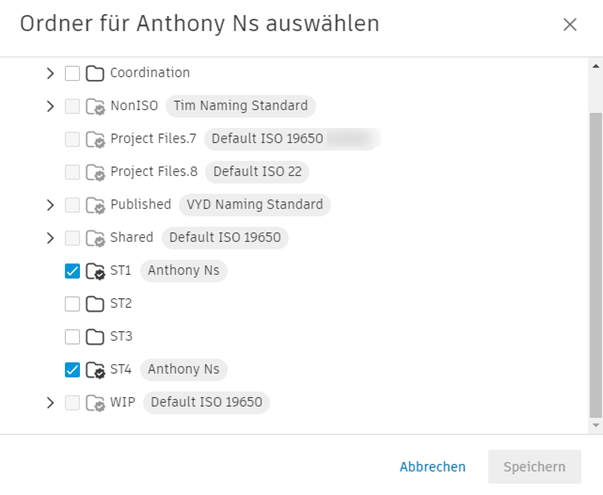Uncheck the ST1 folder checkbox
Viewport: 603px width, 495px height.
[x=72, y=271]
